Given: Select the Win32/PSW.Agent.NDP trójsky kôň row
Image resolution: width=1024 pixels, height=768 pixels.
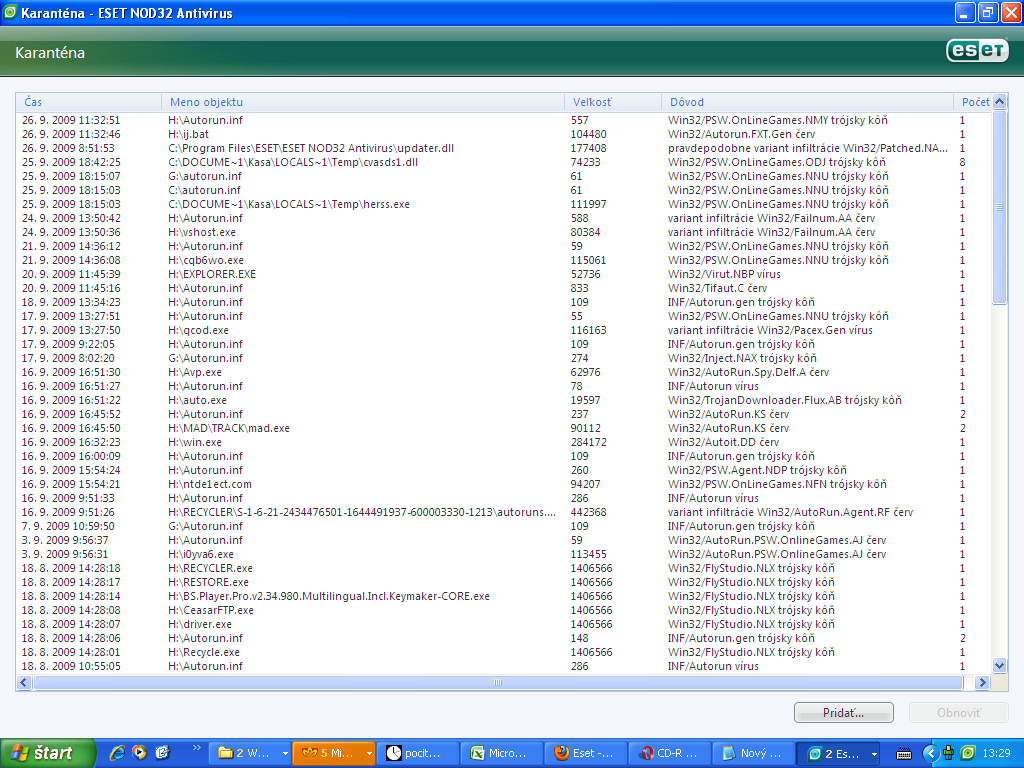Looking at the screenshot, I should pos(504,470).
